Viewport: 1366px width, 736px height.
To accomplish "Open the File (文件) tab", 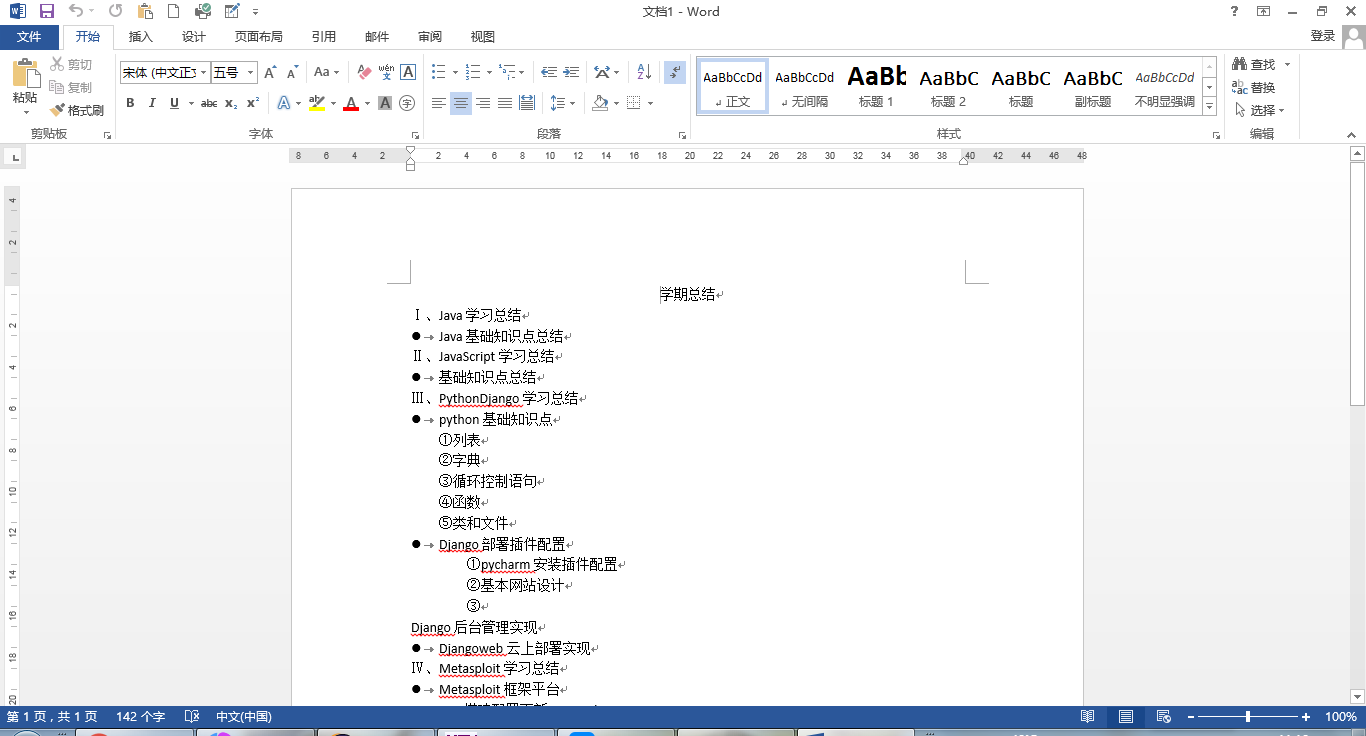I will point(29,37).
